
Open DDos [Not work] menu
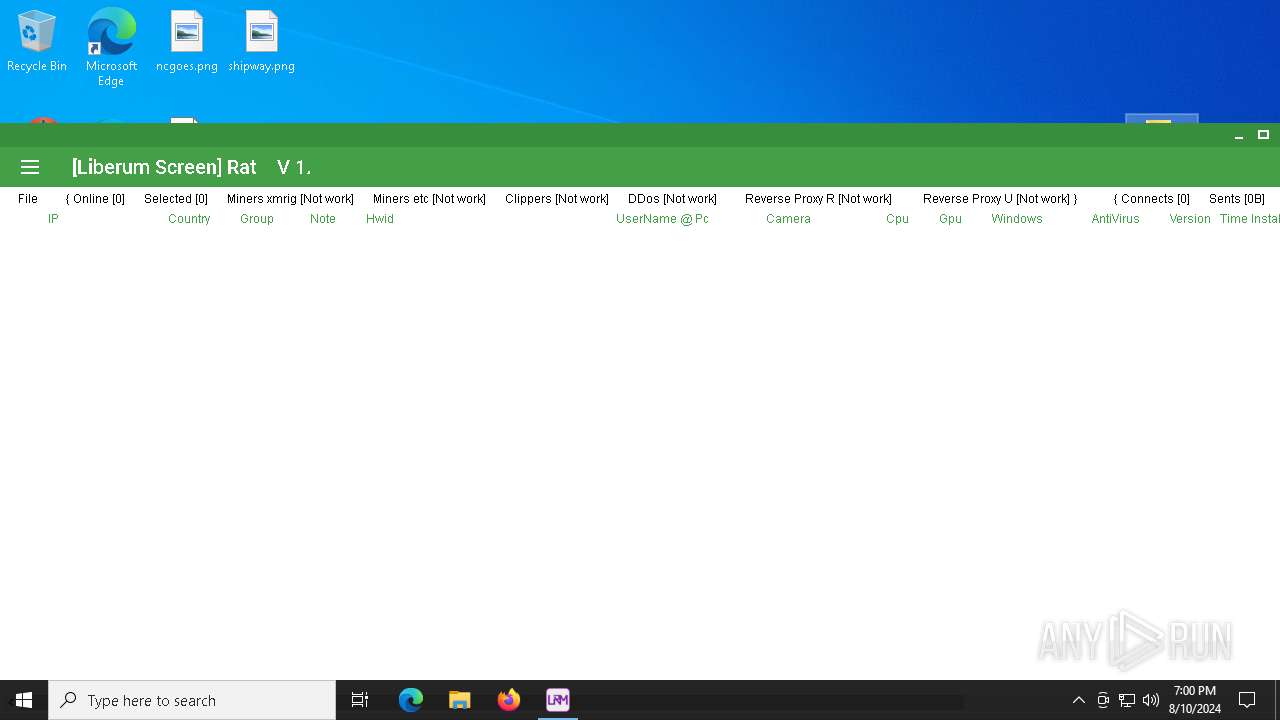(672, 199)
